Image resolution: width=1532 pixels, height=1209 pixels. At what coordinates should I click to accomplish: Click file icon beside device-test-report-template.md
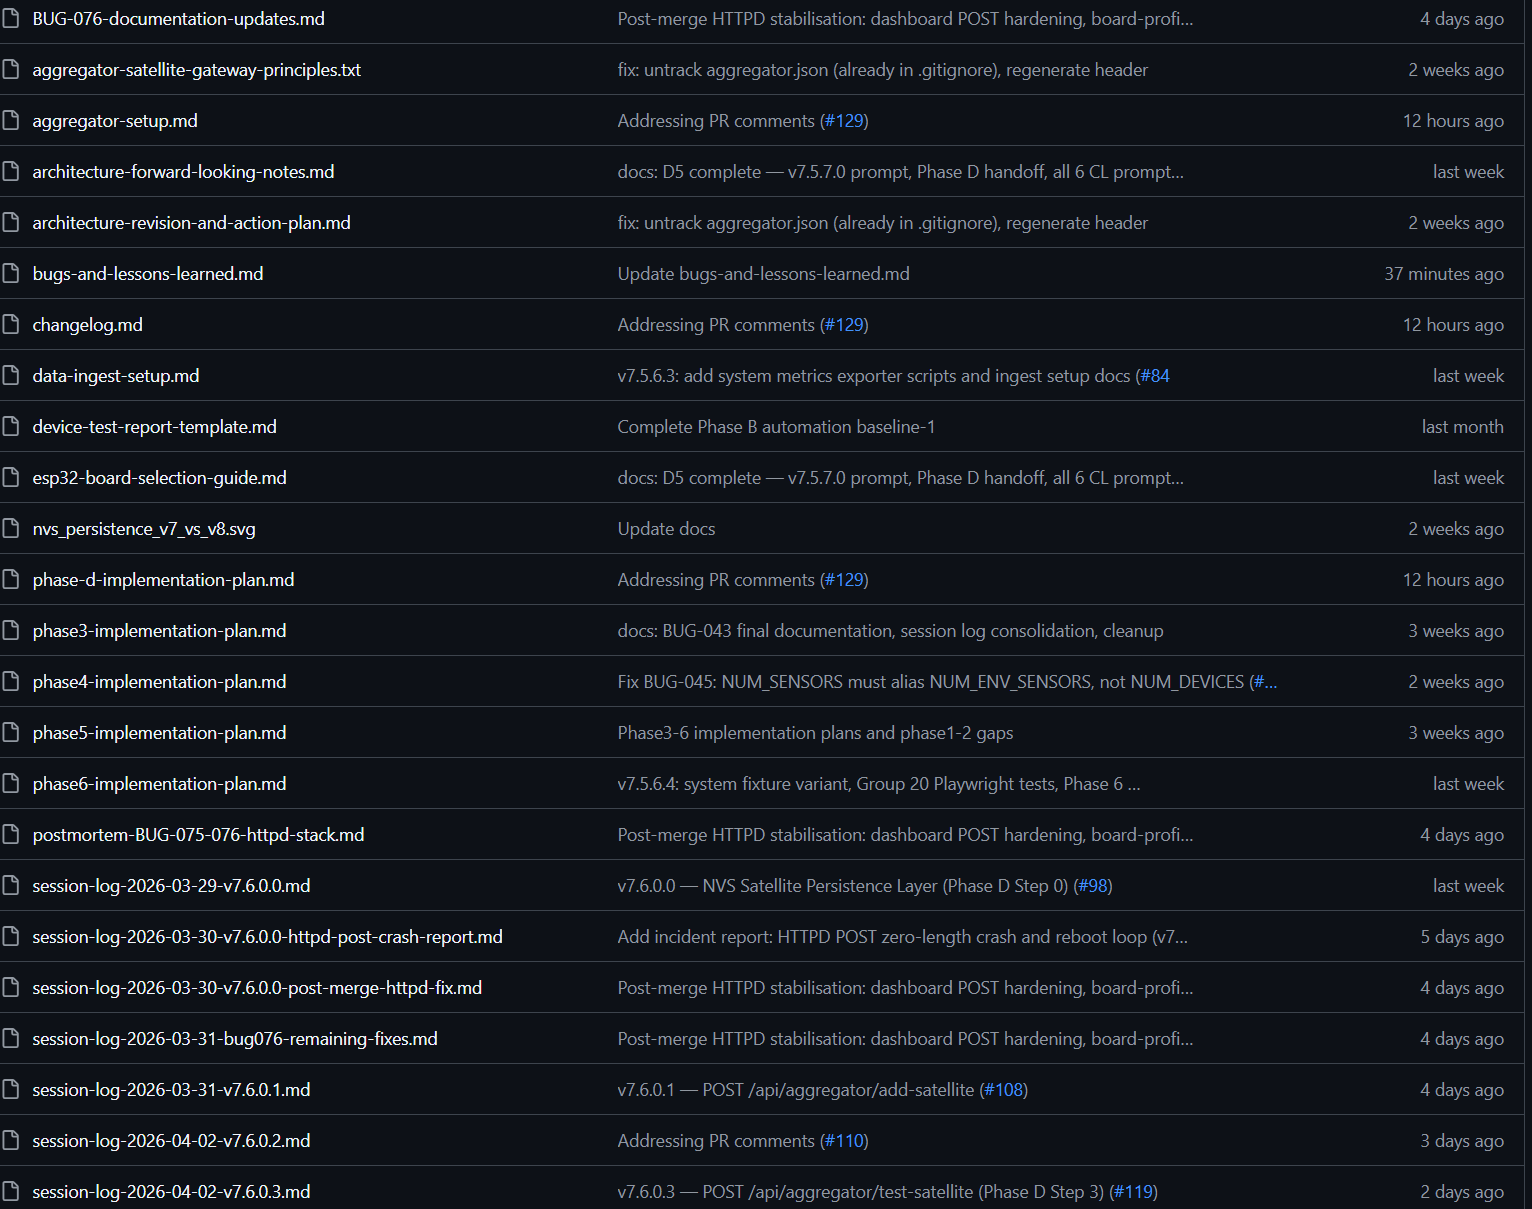pos(11,426)
